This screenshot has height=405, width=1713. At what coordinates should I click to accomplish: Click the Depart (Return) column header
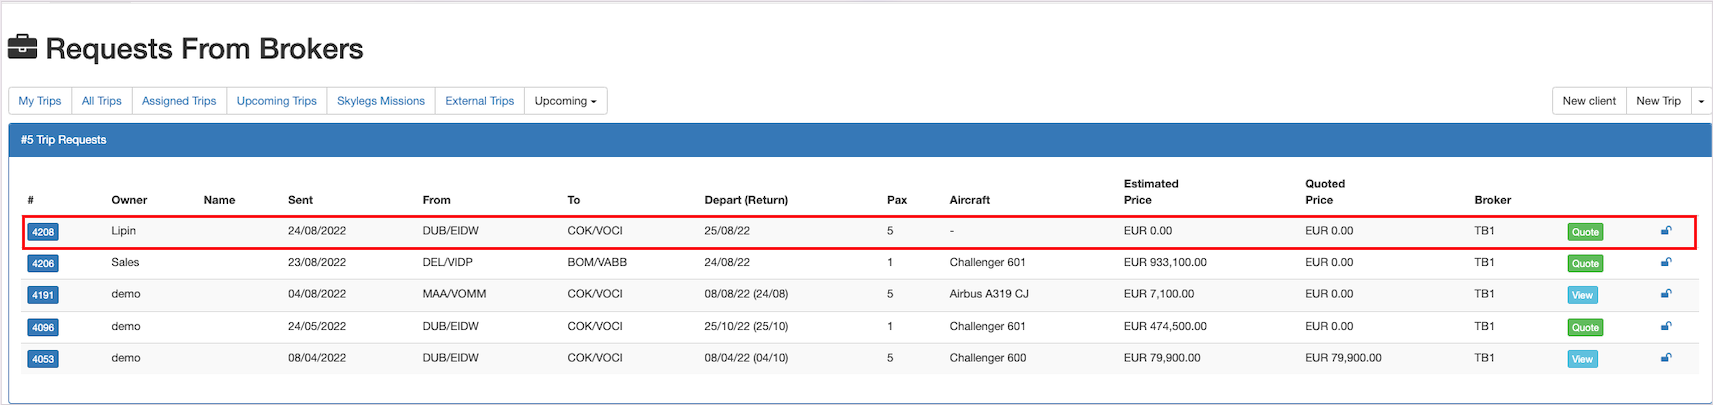pyautogui.click(x=746, y=200)
